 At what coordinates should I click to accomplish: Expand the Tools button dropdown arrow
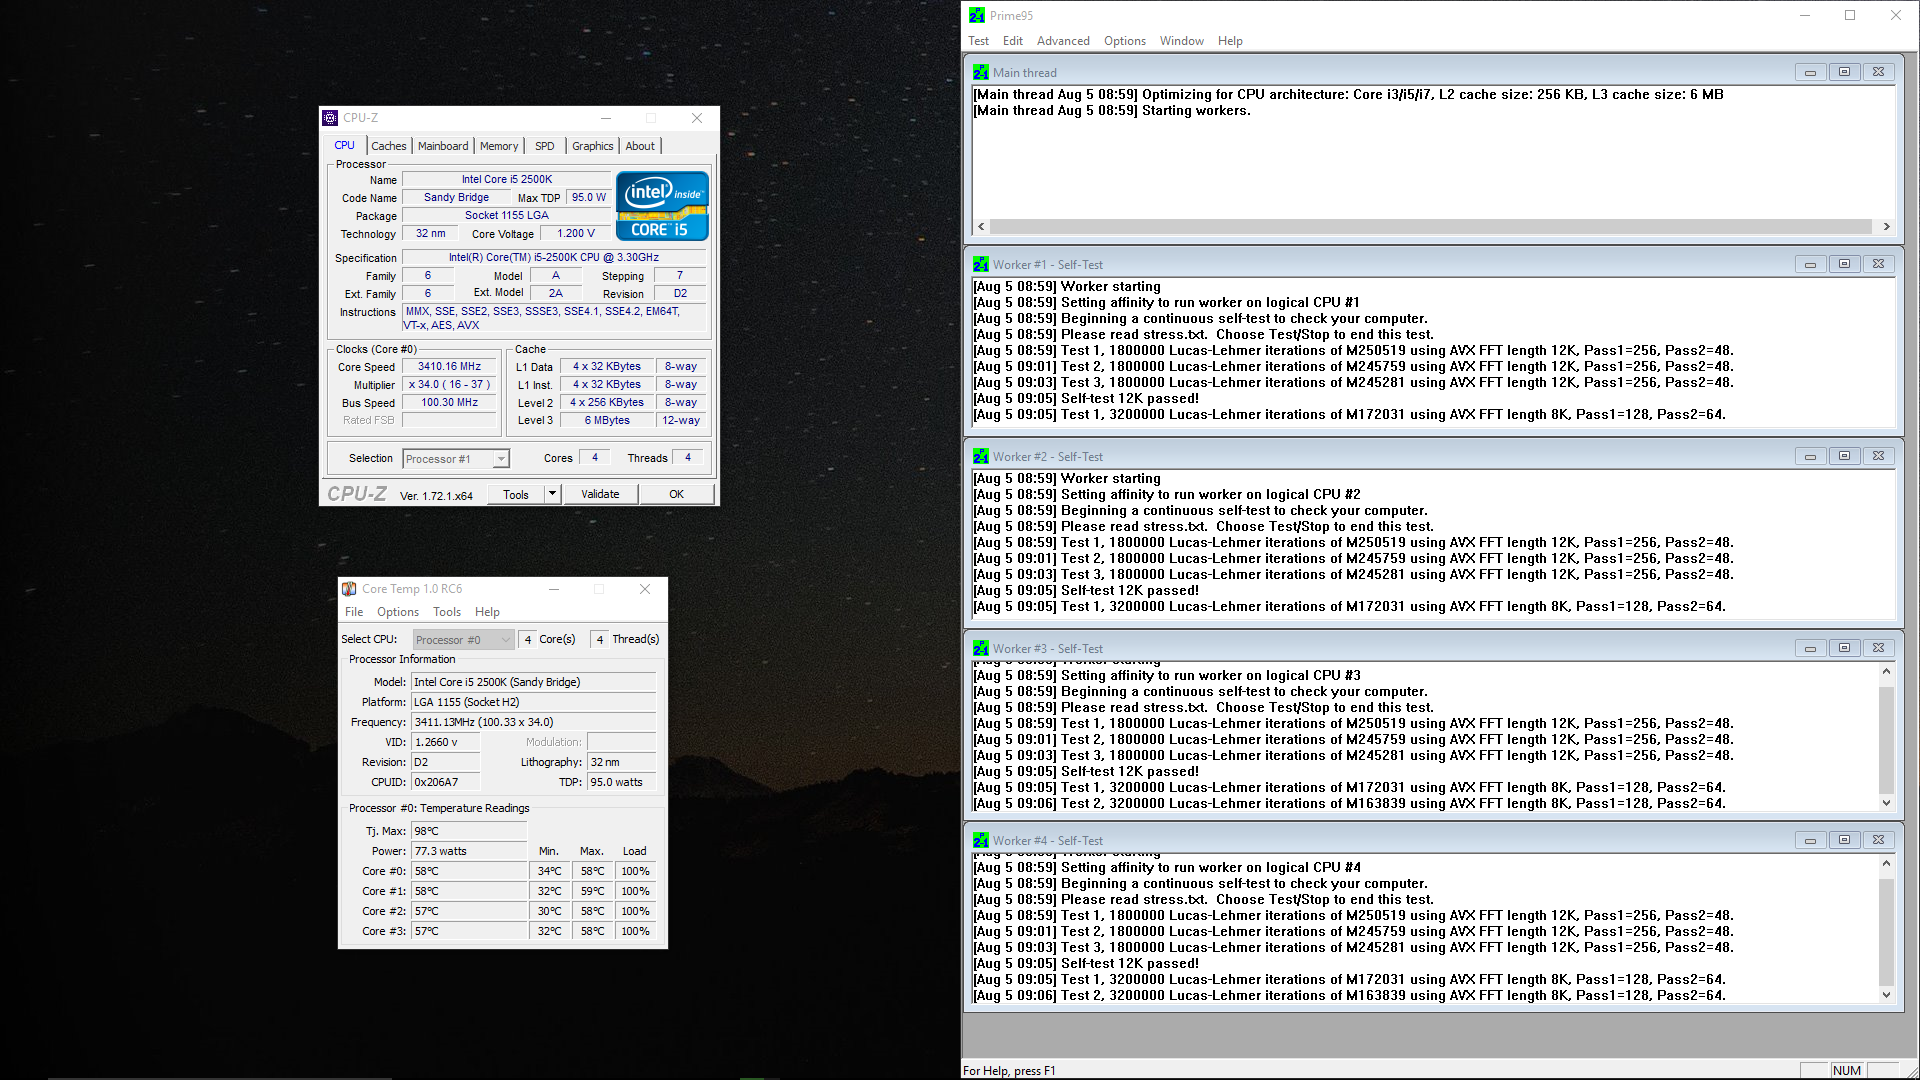552,494
